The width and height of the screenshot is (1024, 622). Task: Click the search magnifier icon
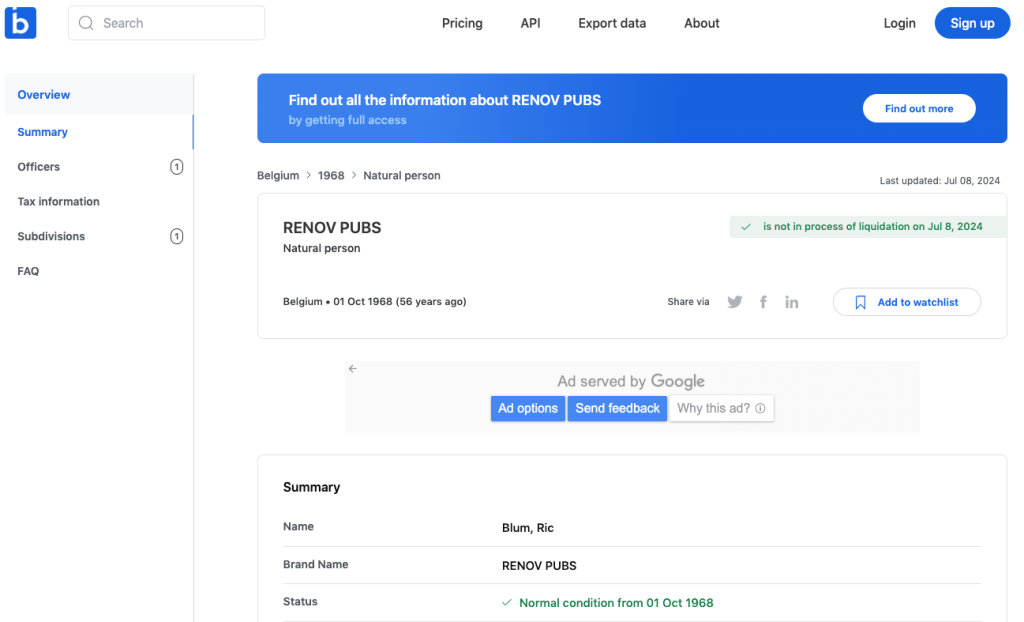coord(86,23)
